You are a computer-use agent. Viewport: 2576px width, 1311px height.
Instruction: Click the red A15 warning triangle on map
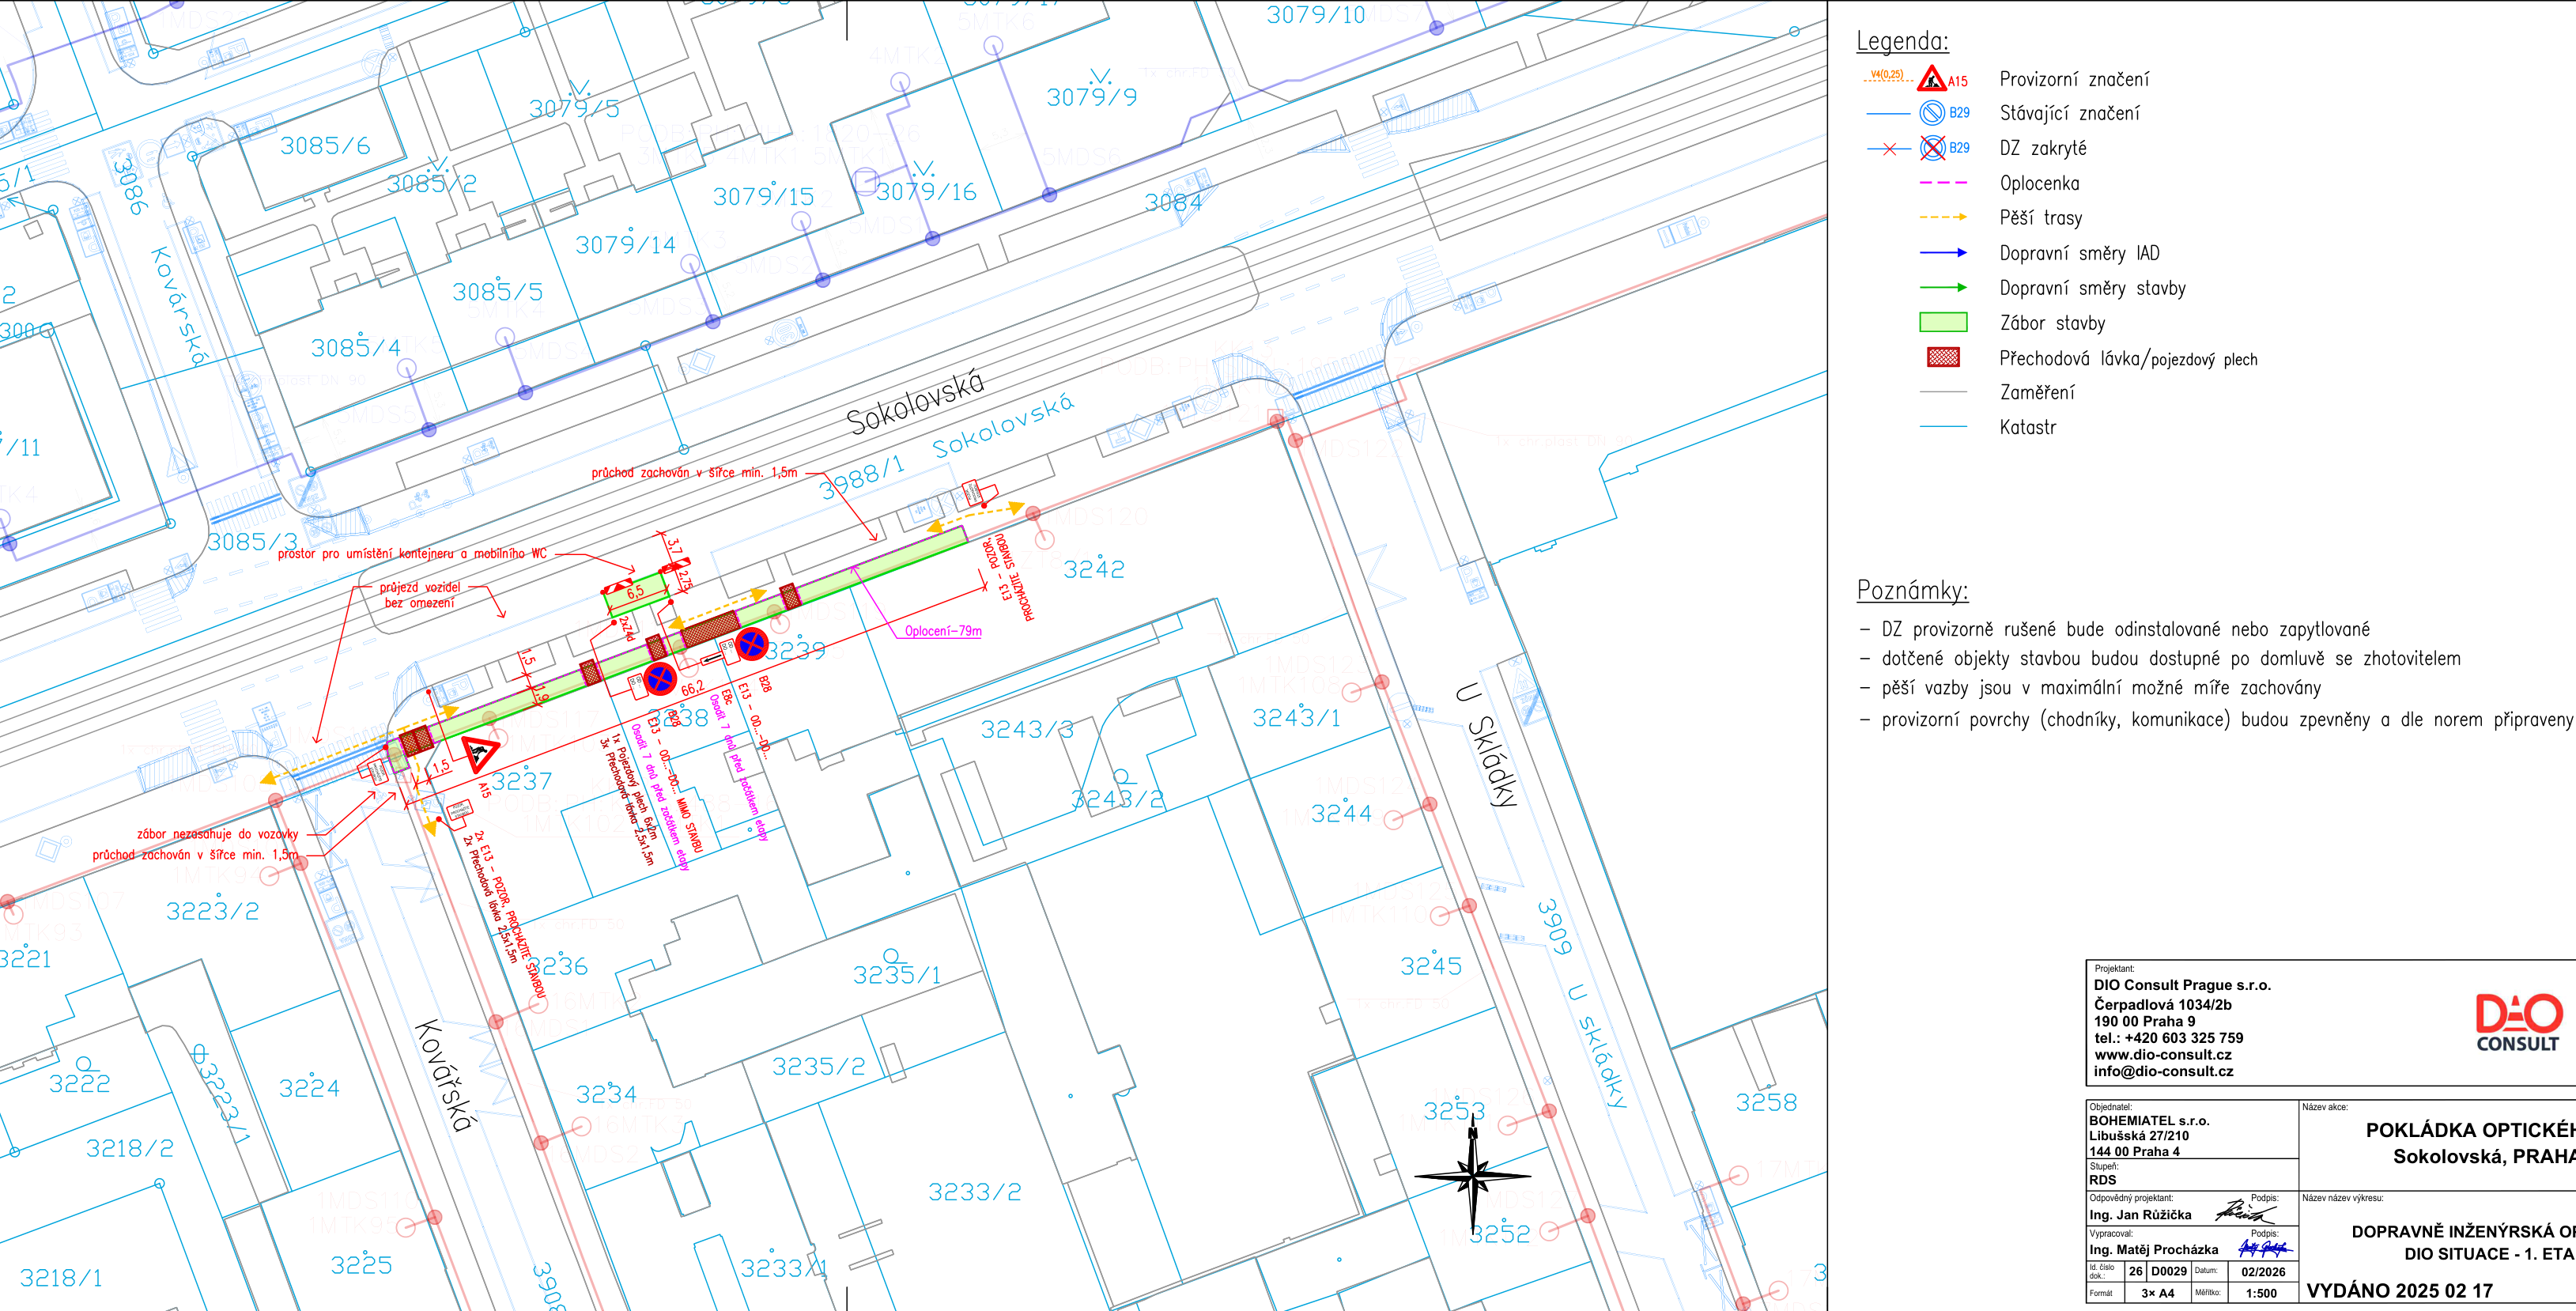(x=479, y=753)
